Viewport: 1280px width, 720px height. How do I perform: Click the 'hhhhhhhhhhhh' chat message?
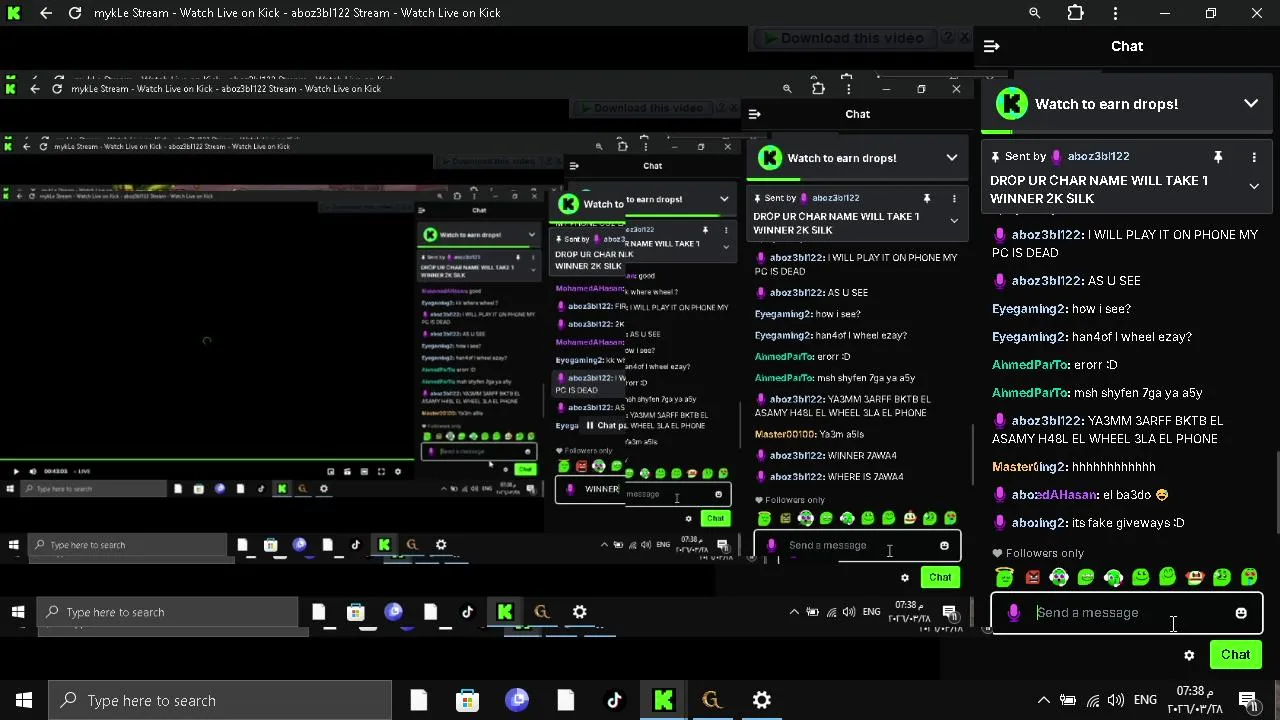pos(1113,467)
